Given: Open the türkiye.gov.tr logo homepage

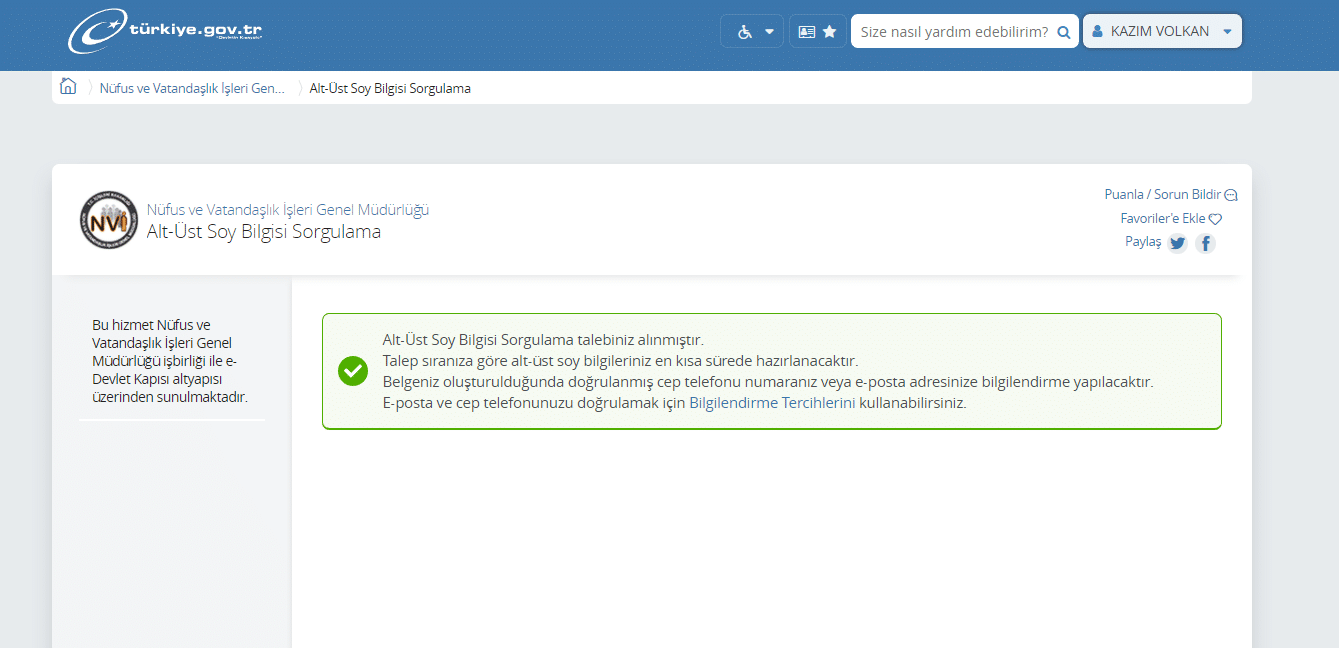Looking at the screenshot, I should point(165,31).
